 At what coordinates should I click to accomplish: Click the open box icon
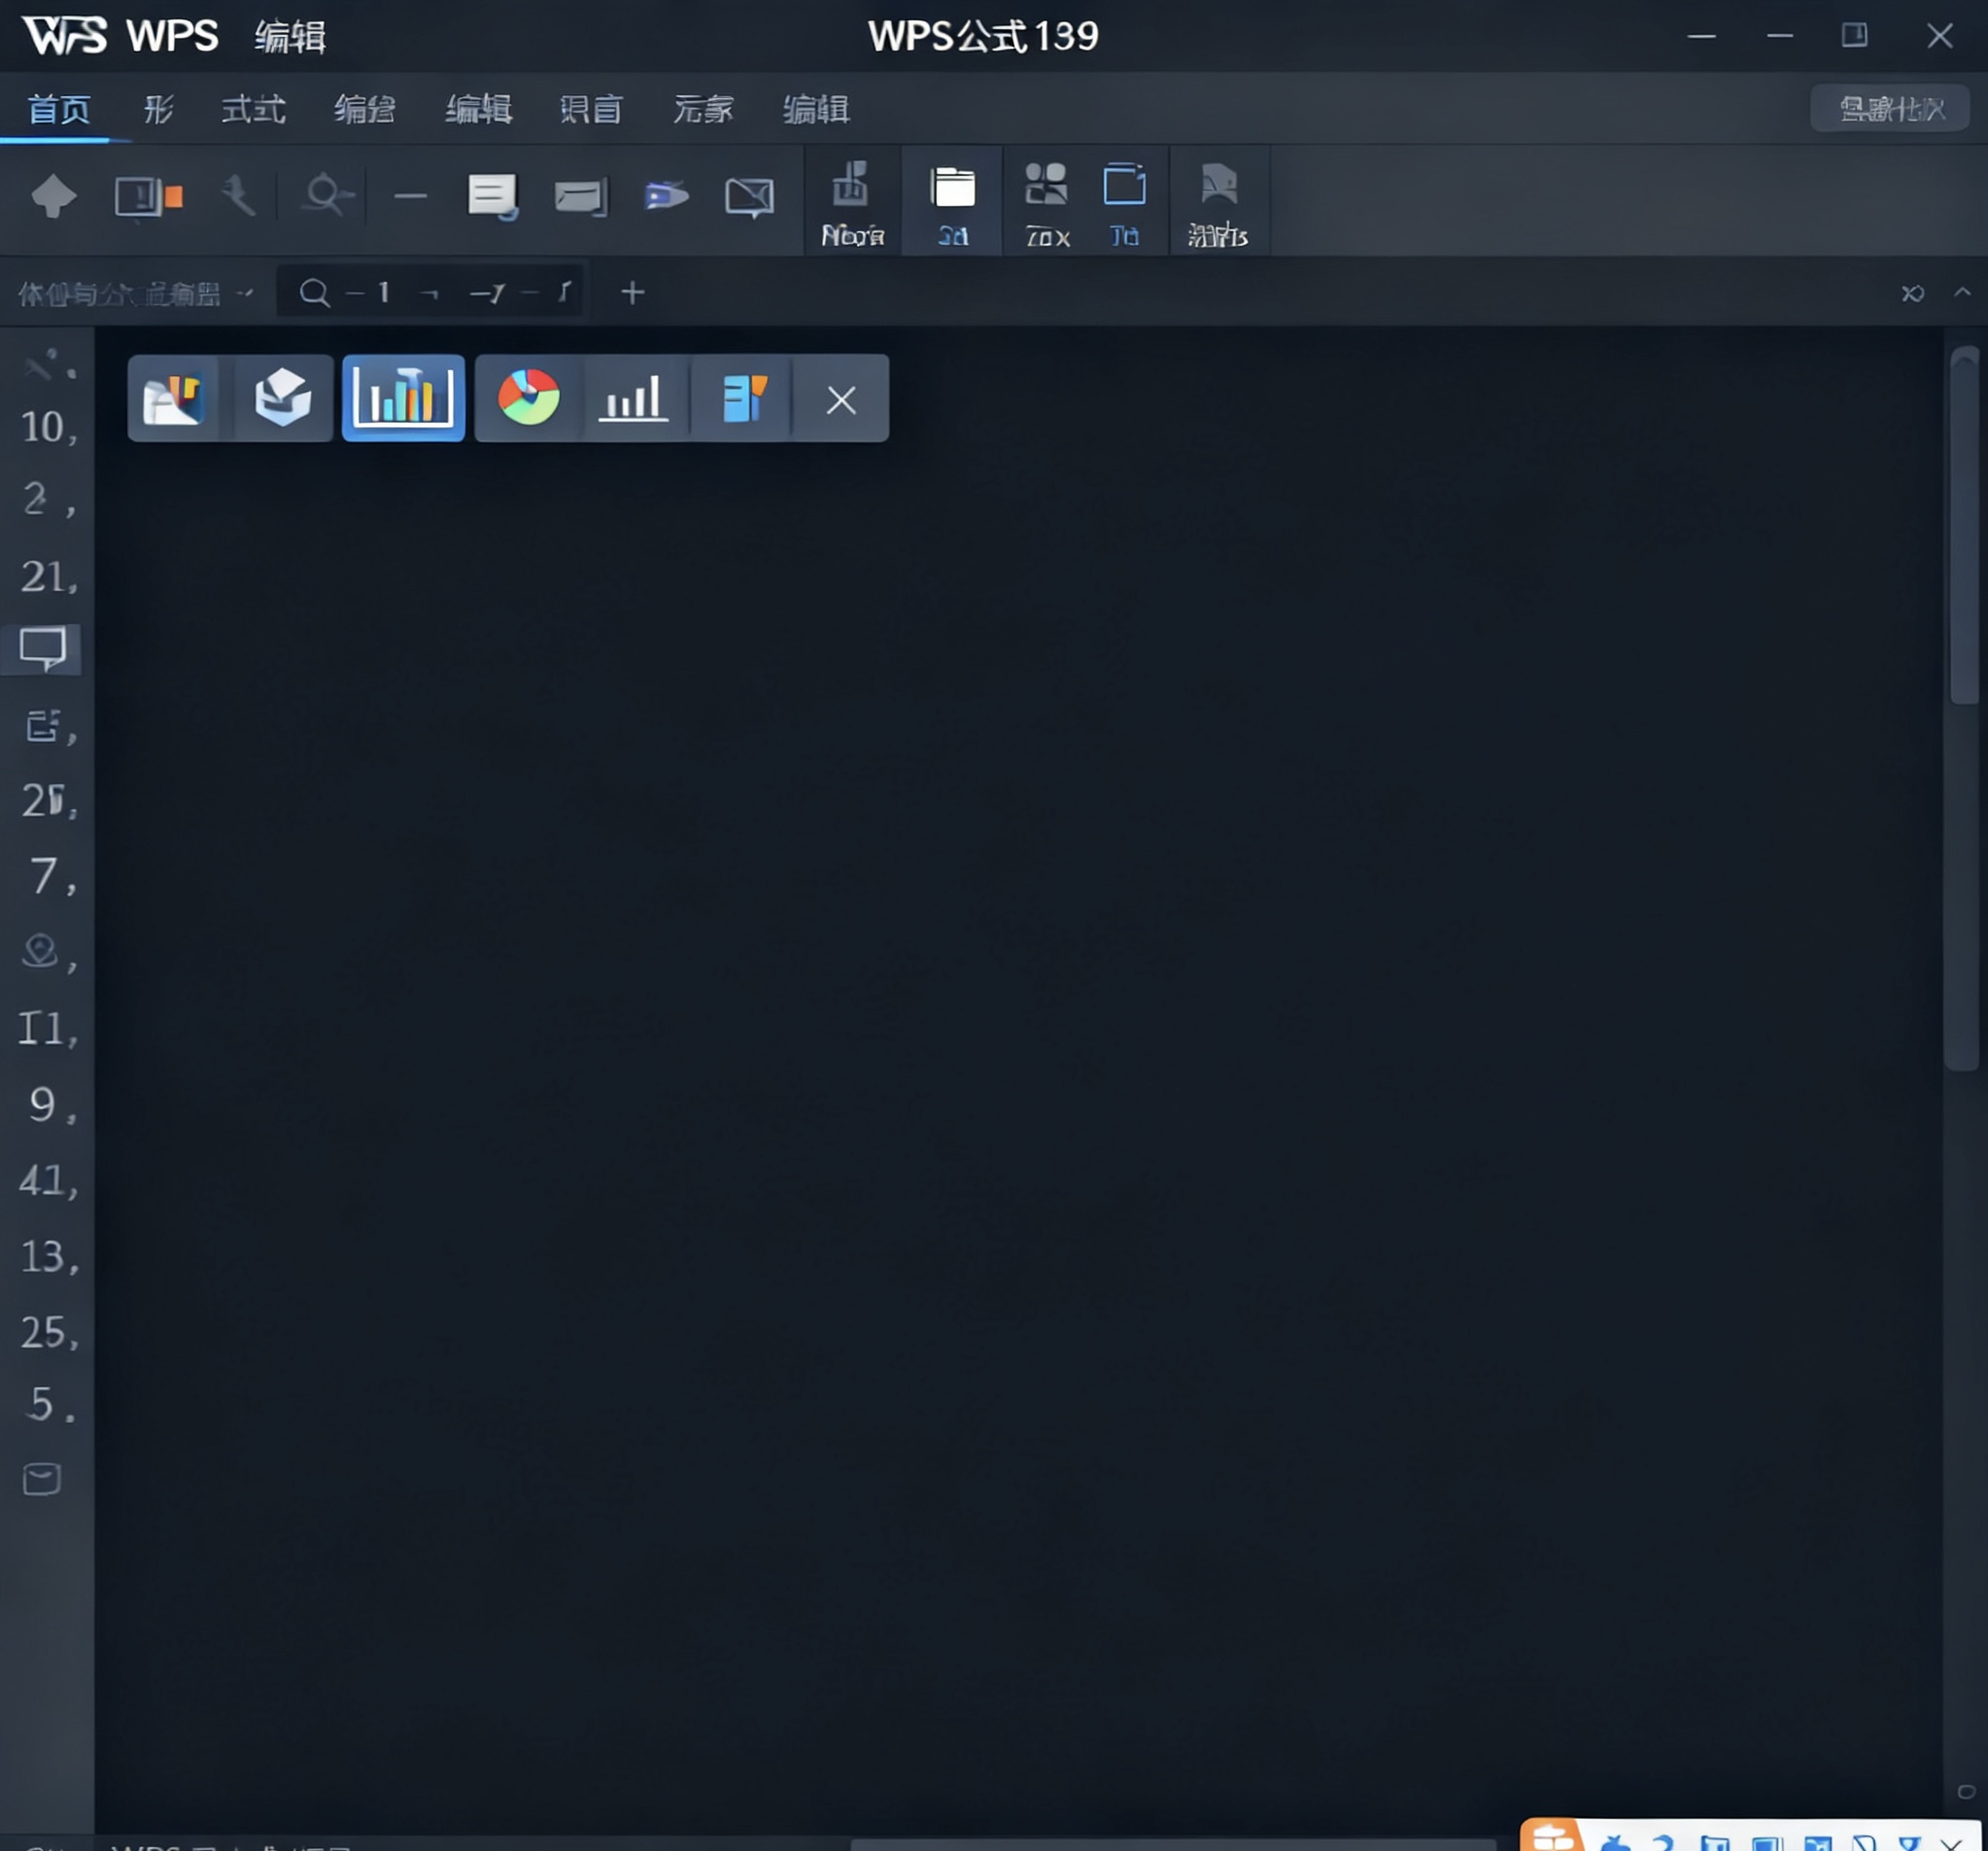[282, 398]
